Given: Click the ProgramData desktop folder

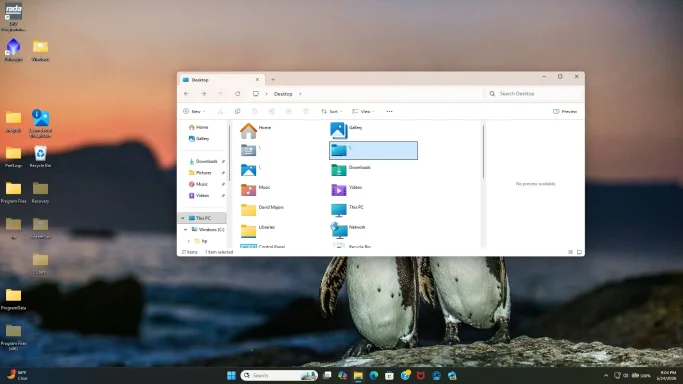Looking at the screenshot, I should tap(14, 300).
